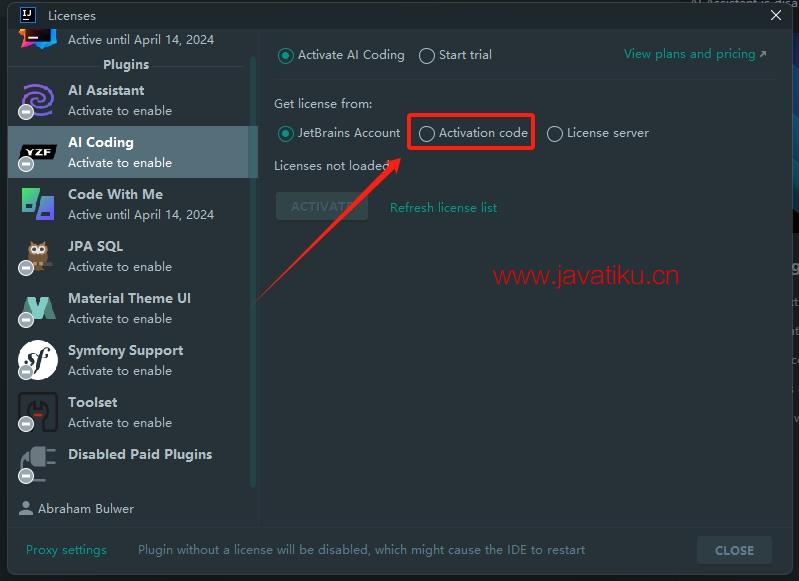799x581 pixels.
Task: Click the Abraham Bulwer account name
Action: (86, 509)
